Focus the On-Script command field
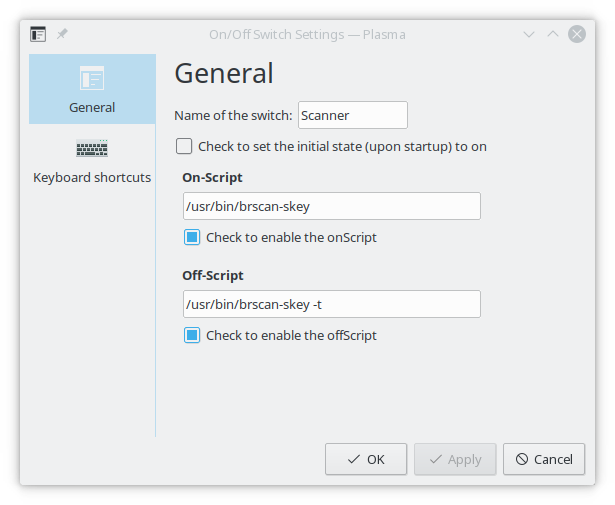Viewport: 615px width, 505px height. point(331,206)
